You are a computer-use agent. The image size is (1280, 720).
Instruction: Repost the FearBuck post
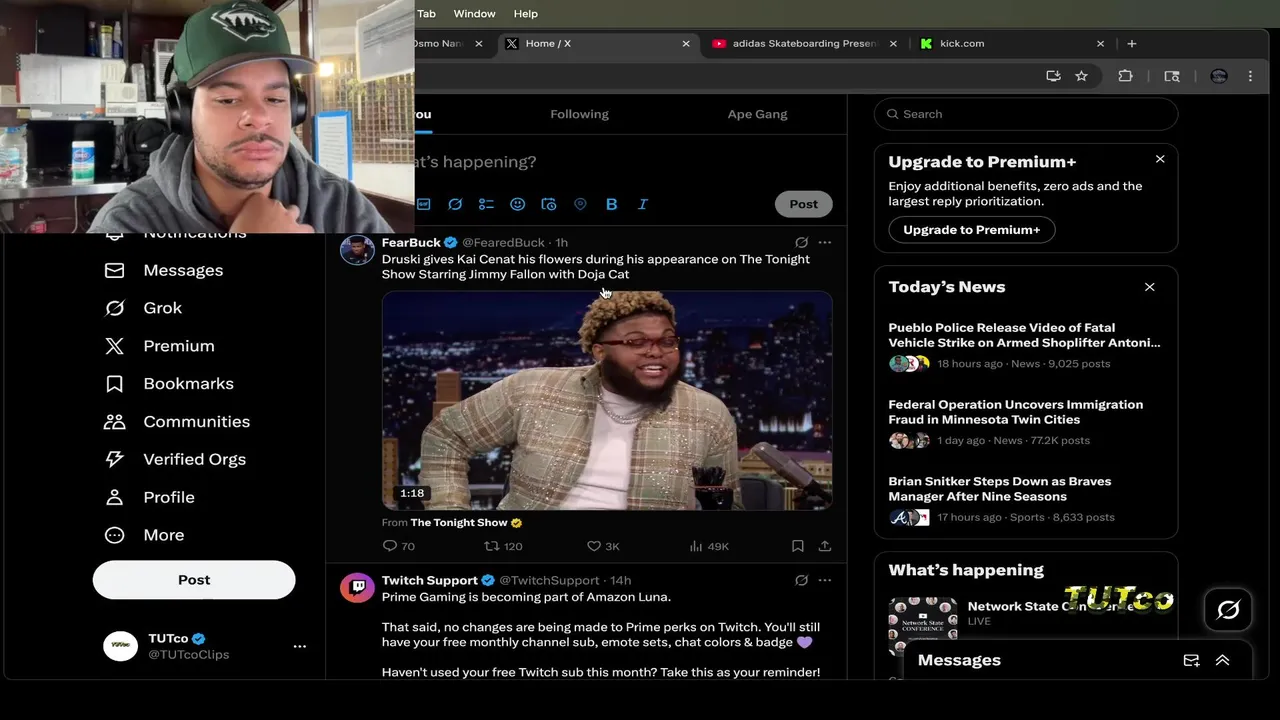pos(503,546)
